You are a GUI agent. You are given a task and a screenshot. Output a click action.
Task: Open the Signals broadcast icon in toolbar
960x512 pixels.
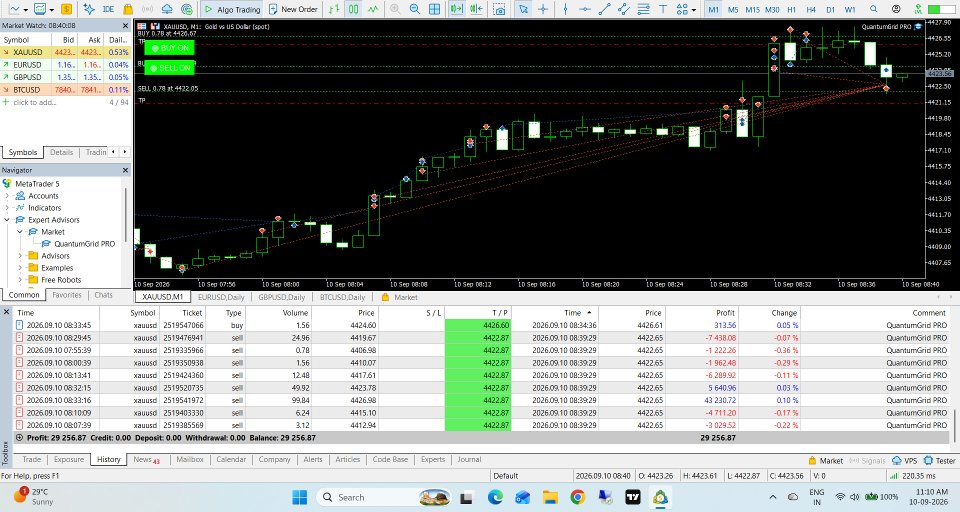click(148, 9)
